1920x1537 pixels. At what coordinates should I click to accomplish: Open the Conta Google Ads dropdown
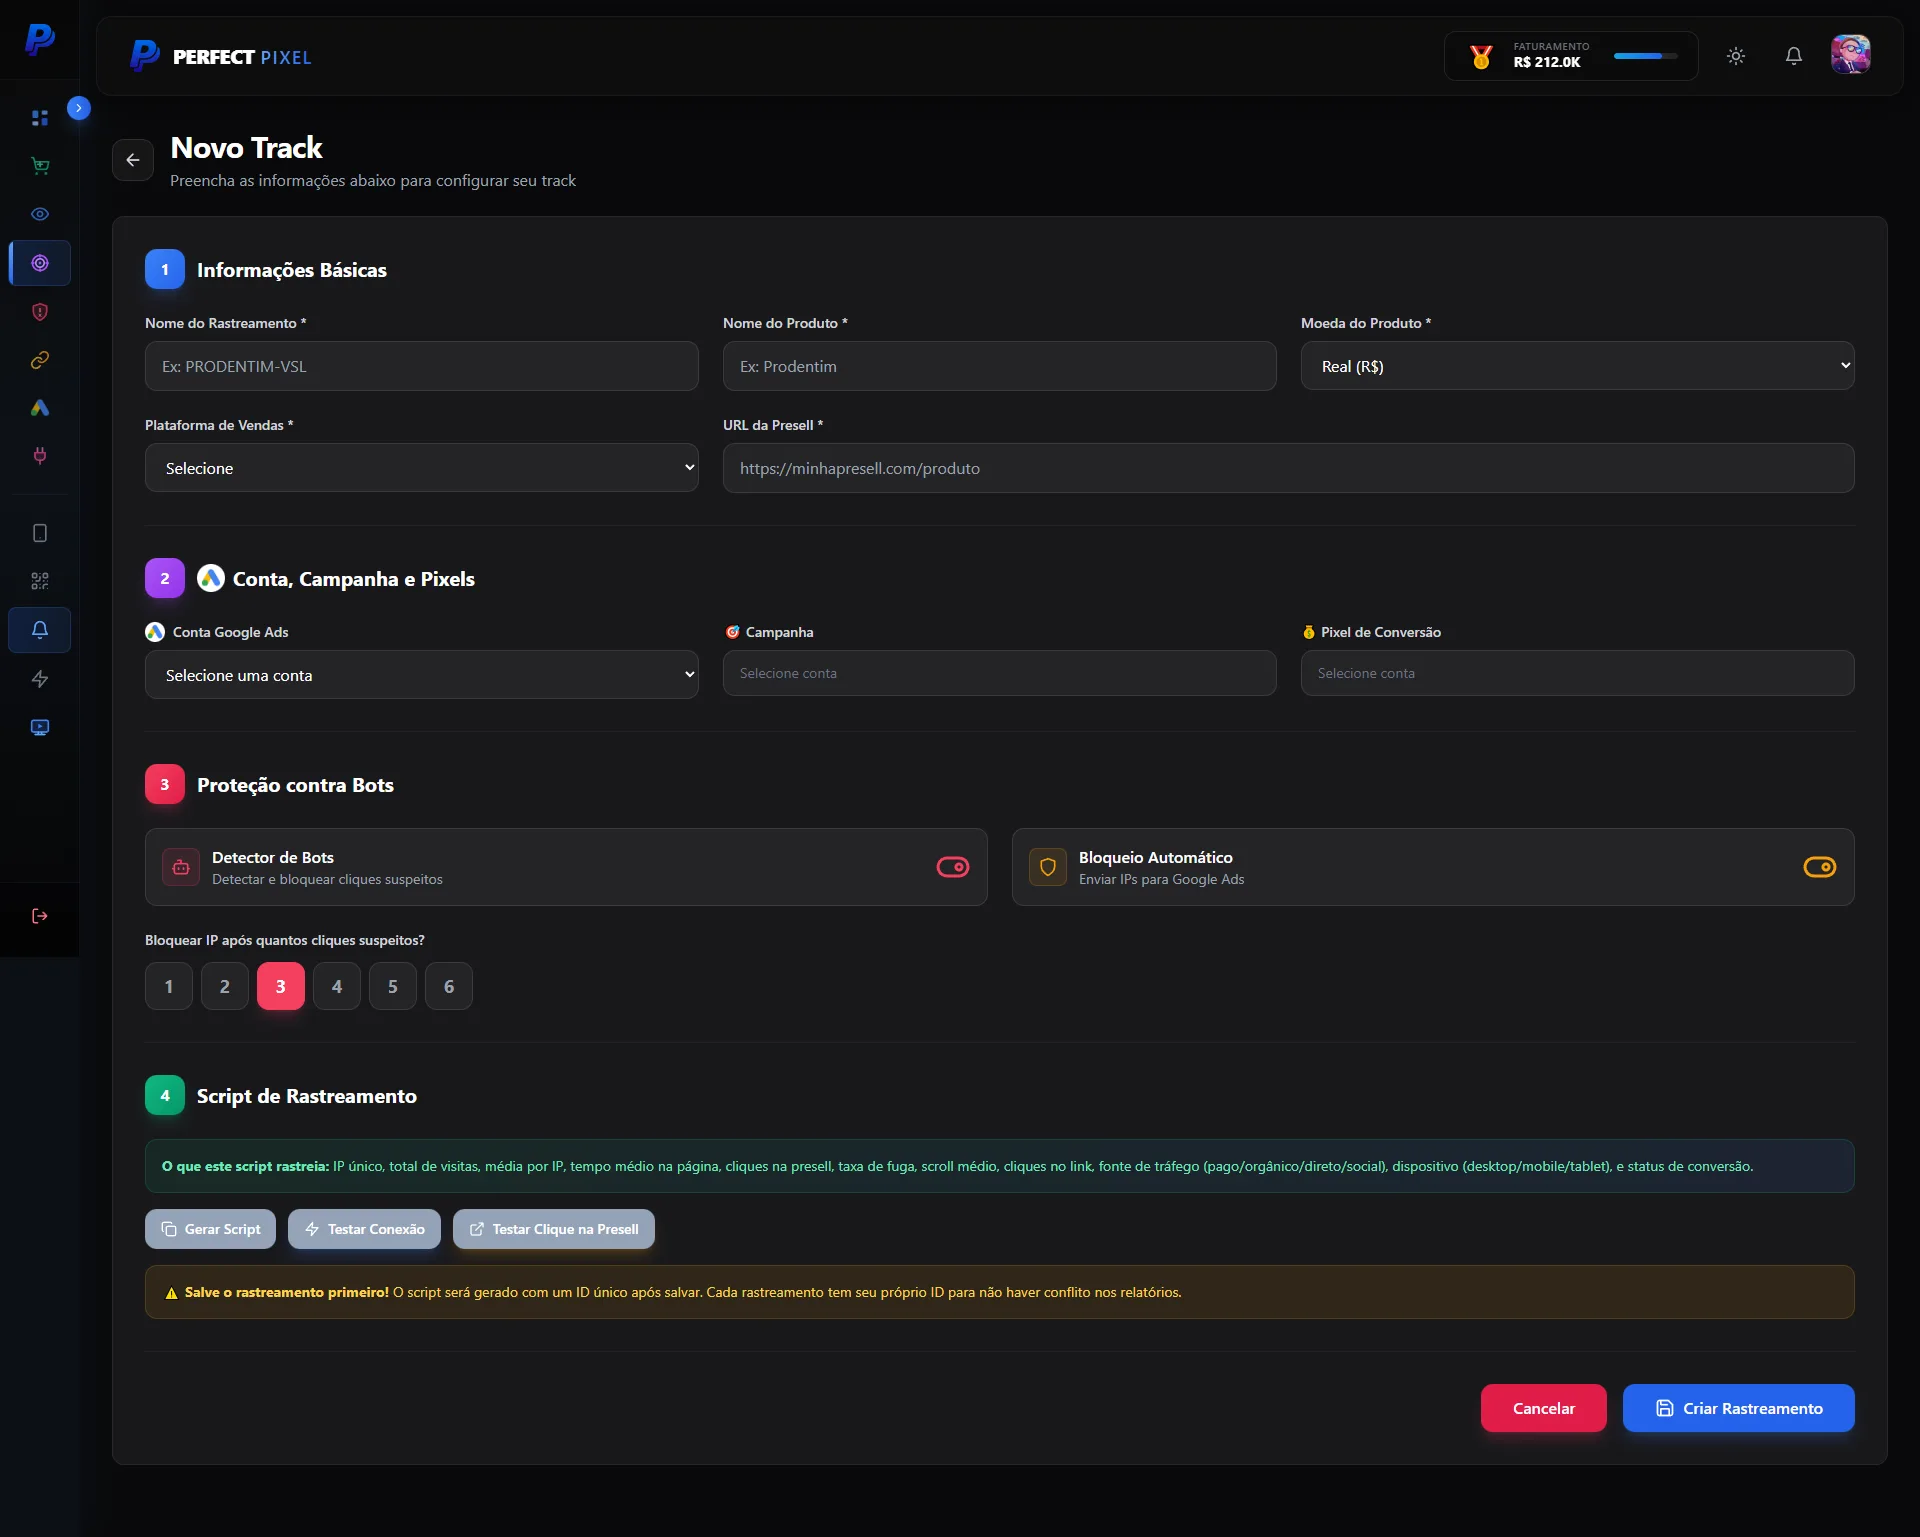click(x=421, y=675)
